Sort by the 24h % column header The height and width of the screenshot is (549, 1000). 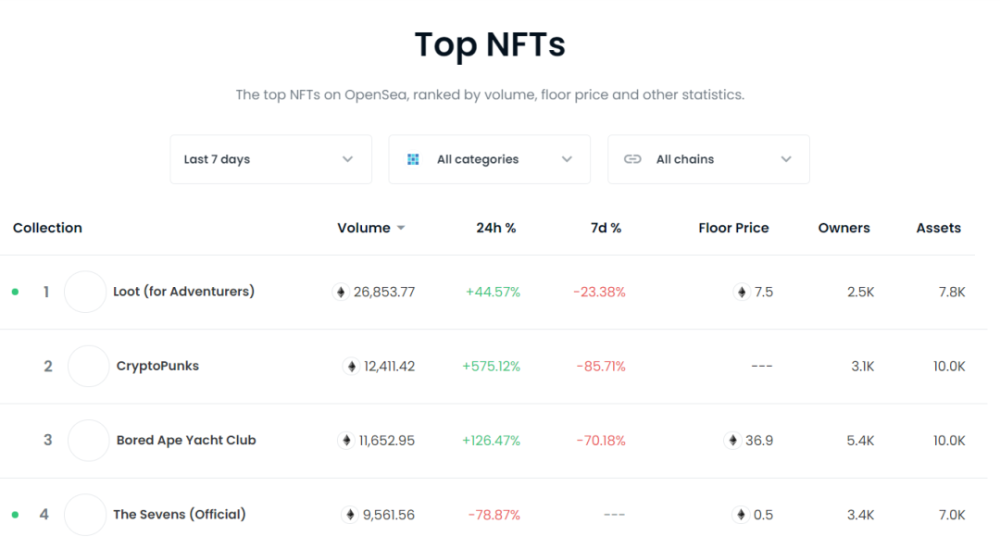(496, 228)
